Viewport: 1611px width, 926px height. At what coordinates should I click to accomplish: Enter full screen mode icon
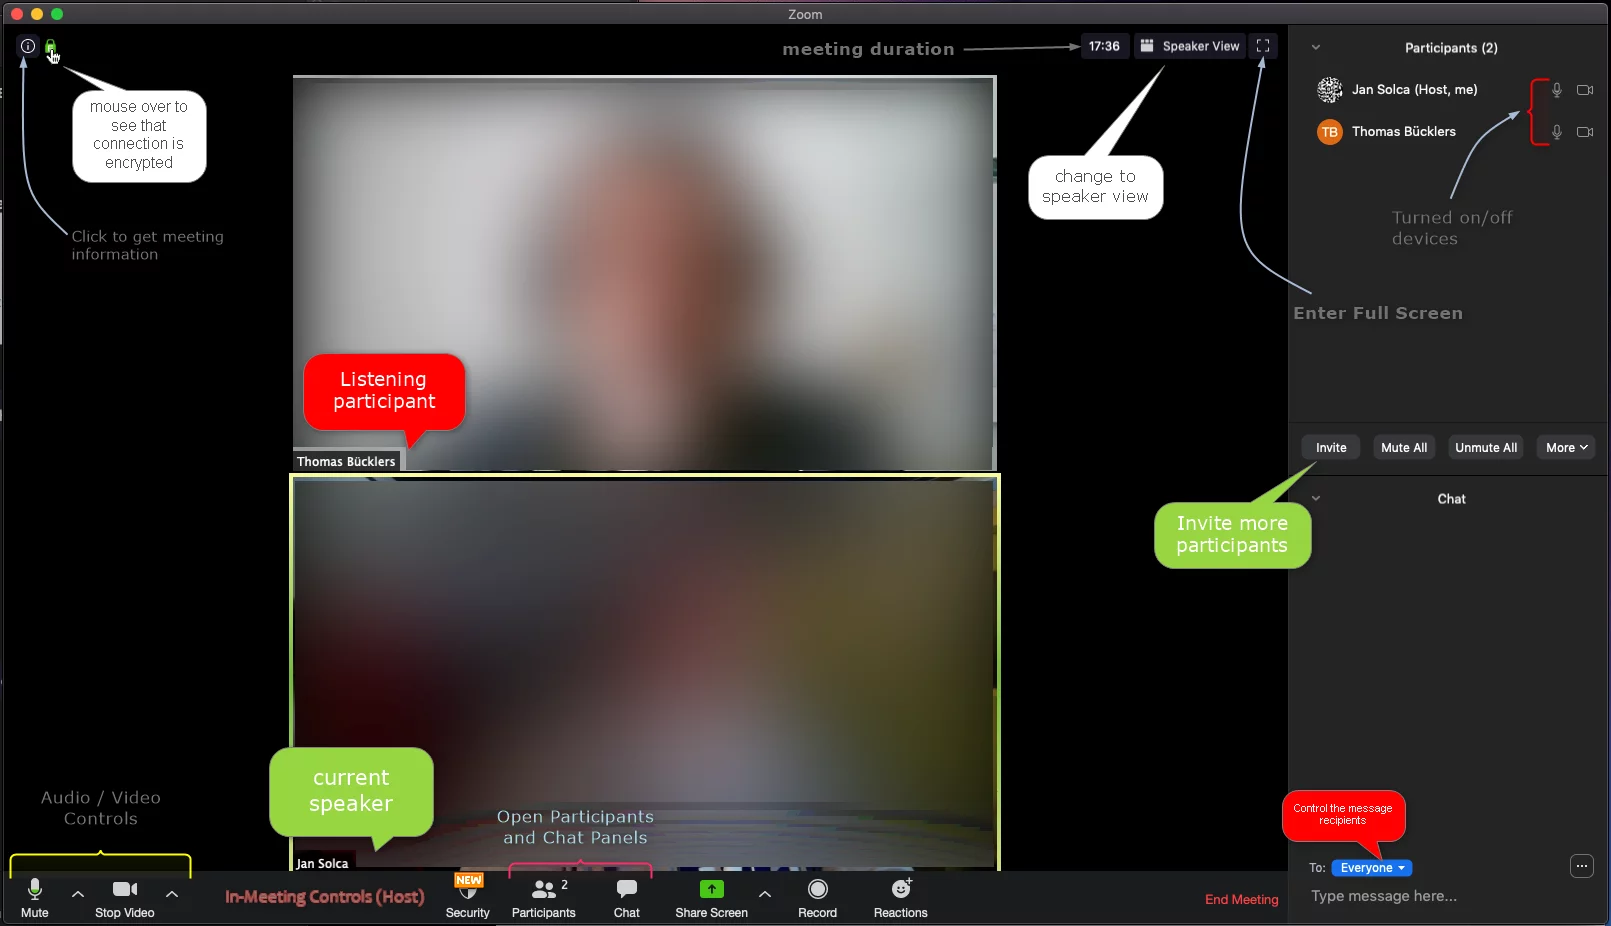click(x=1263, y=46)
